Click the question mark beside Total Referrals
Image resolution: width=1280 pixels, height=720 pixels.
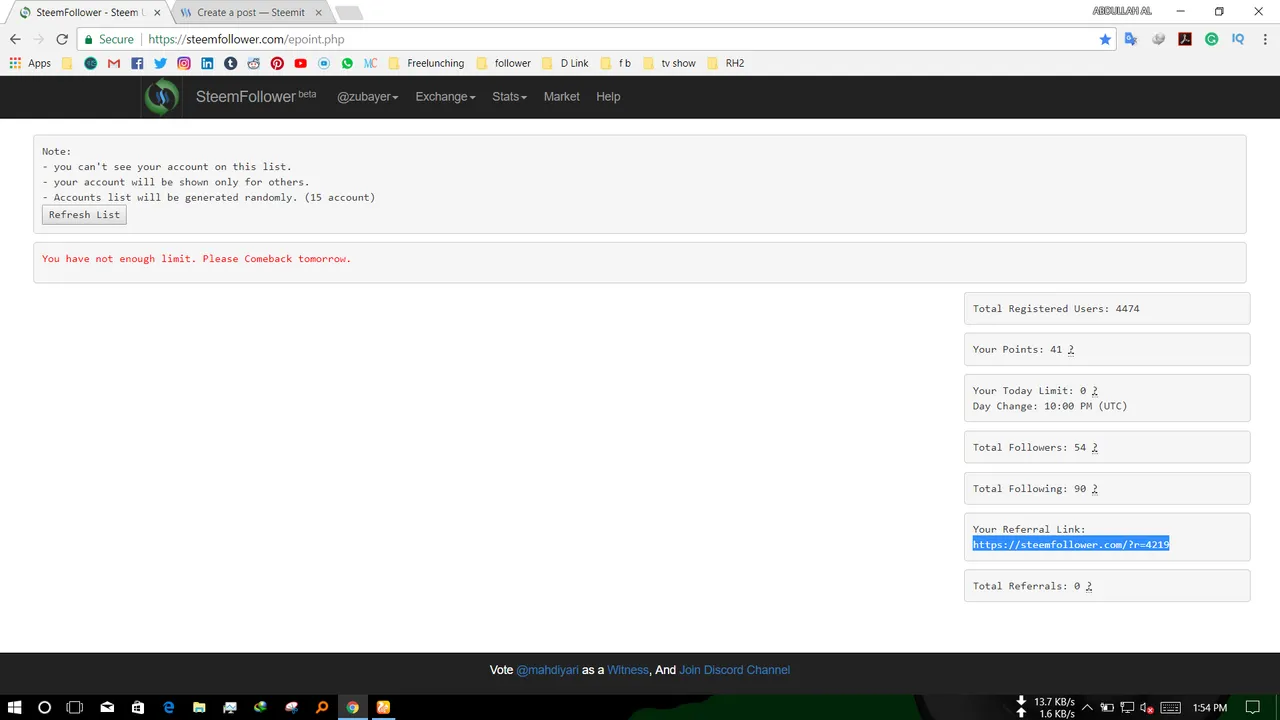click(1089, 586)
